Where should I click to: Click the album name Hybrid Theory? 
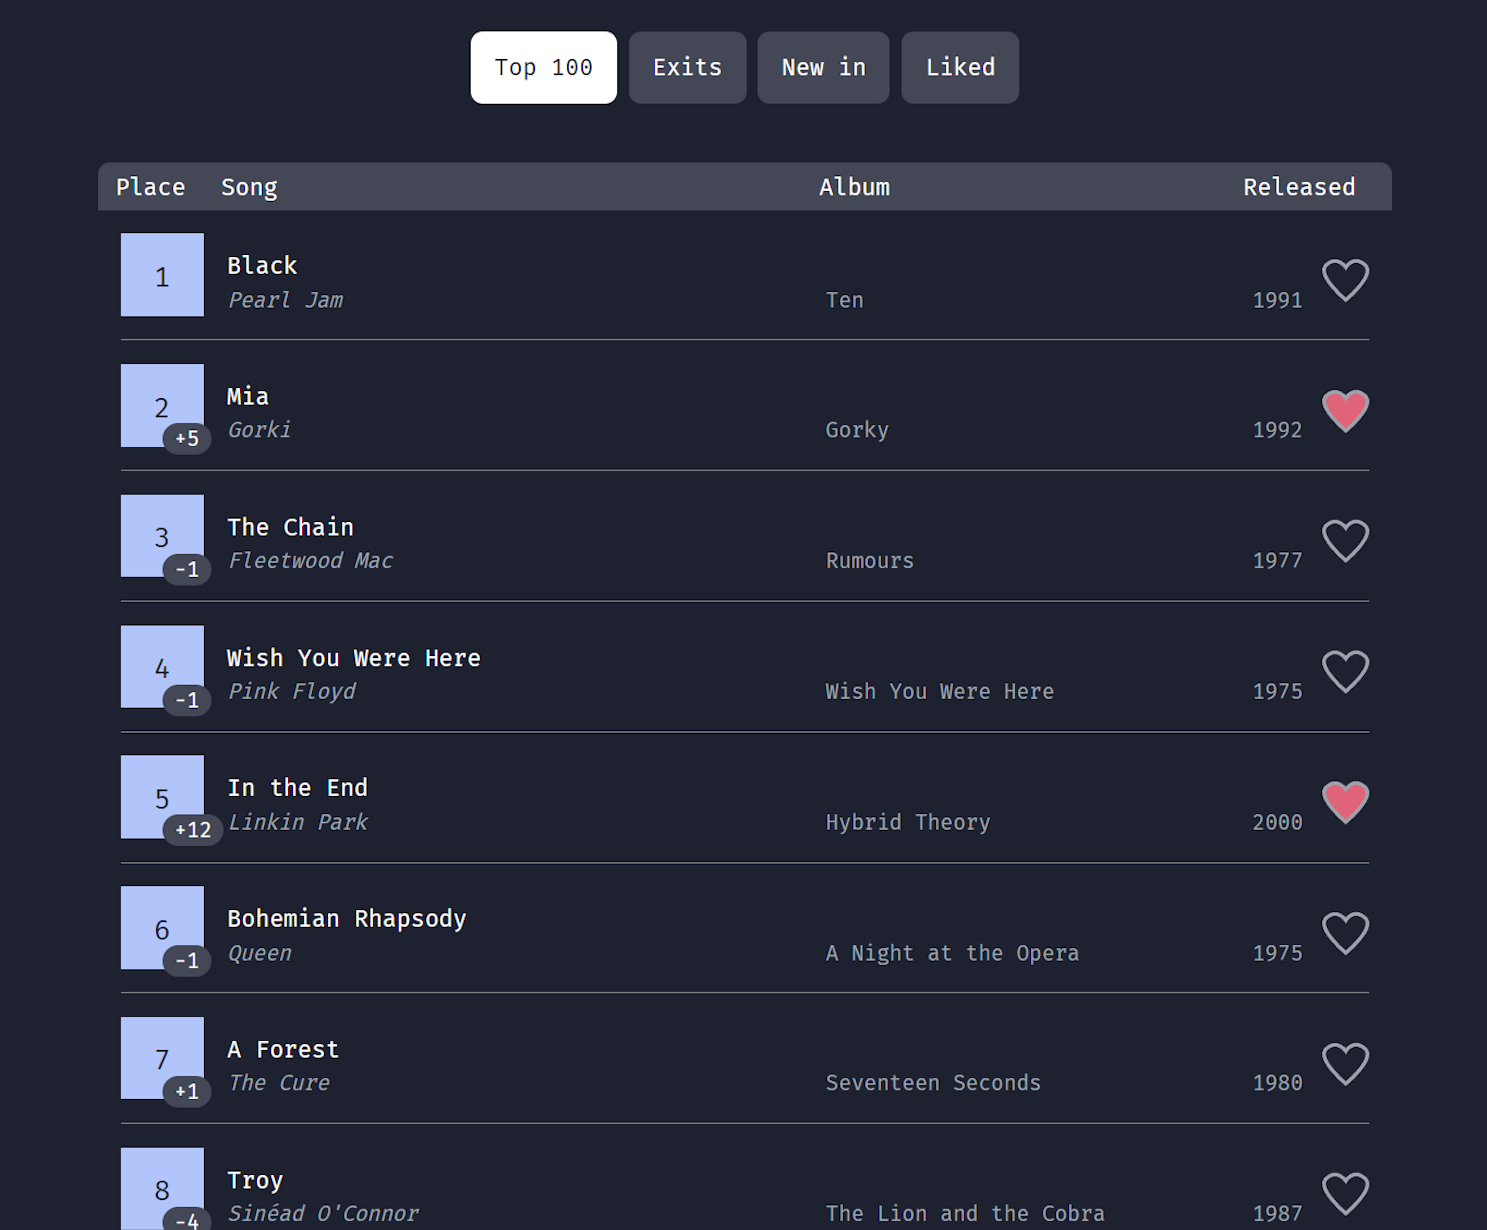click(907, 822)
